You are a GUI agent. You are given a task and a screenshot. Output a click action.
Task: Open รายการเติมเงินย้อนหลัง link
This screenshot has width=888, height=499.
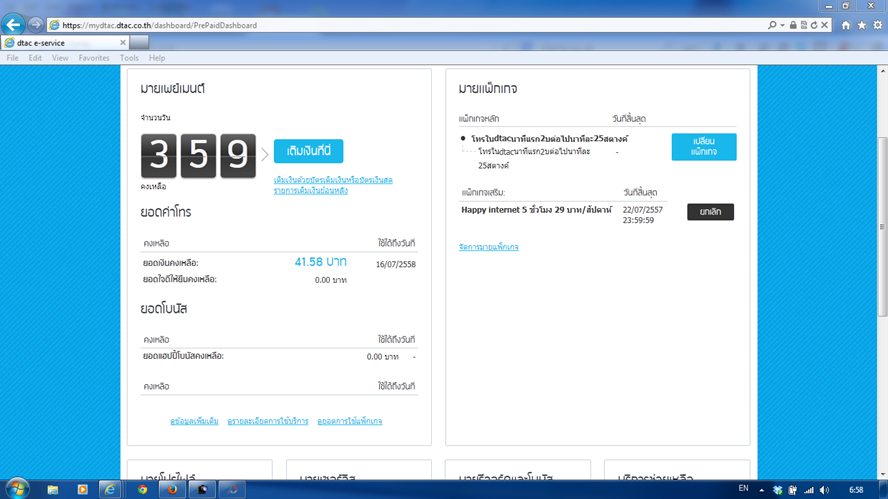click(310, 191)
